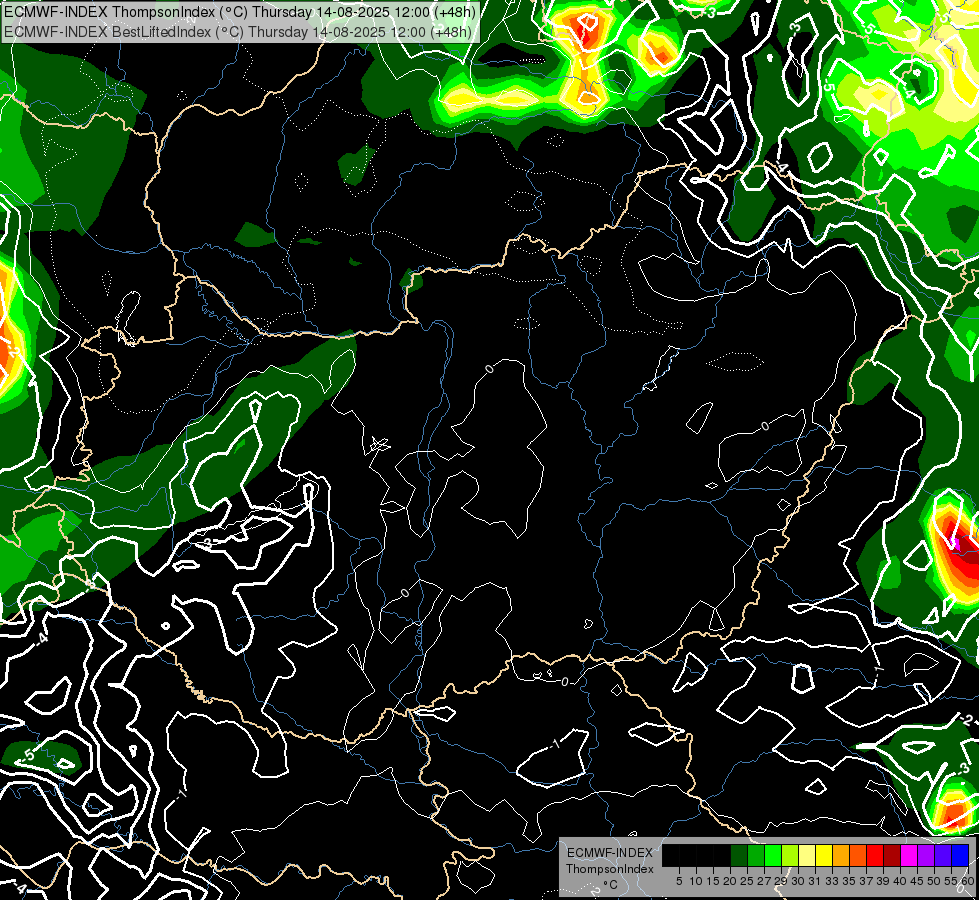This screenshot has width=979, height=900.
Task: Click legend tick value '20'
Action: click(x=730, y=881)
